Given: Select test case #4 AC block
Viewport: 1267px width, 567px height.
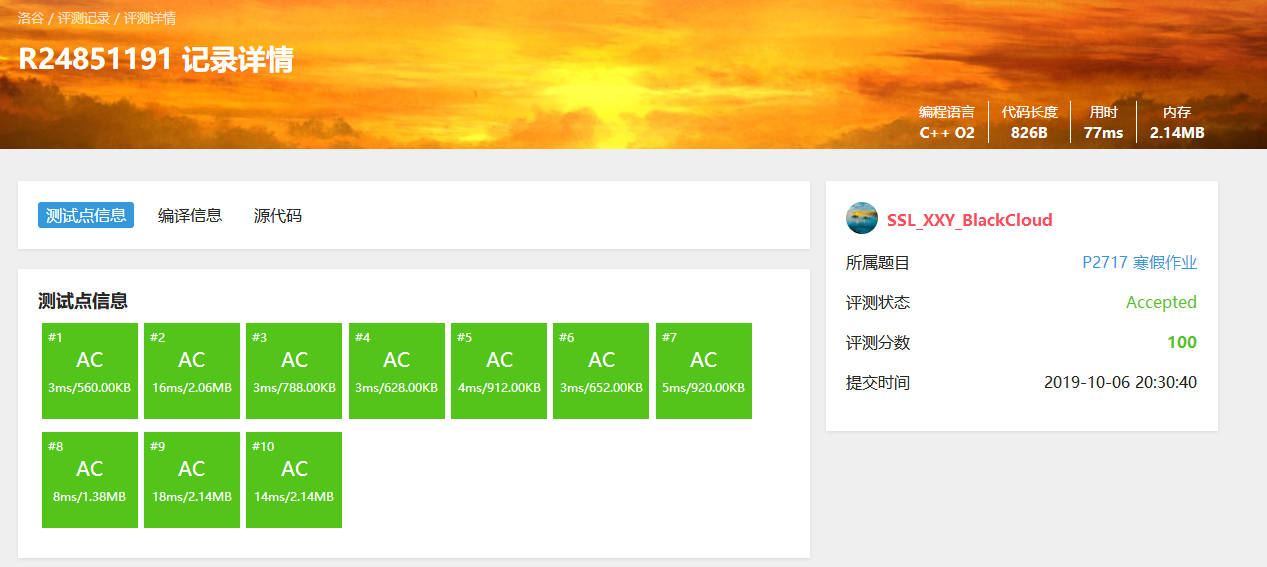Looking at the screenshot, I should click(x=397, y=371).
